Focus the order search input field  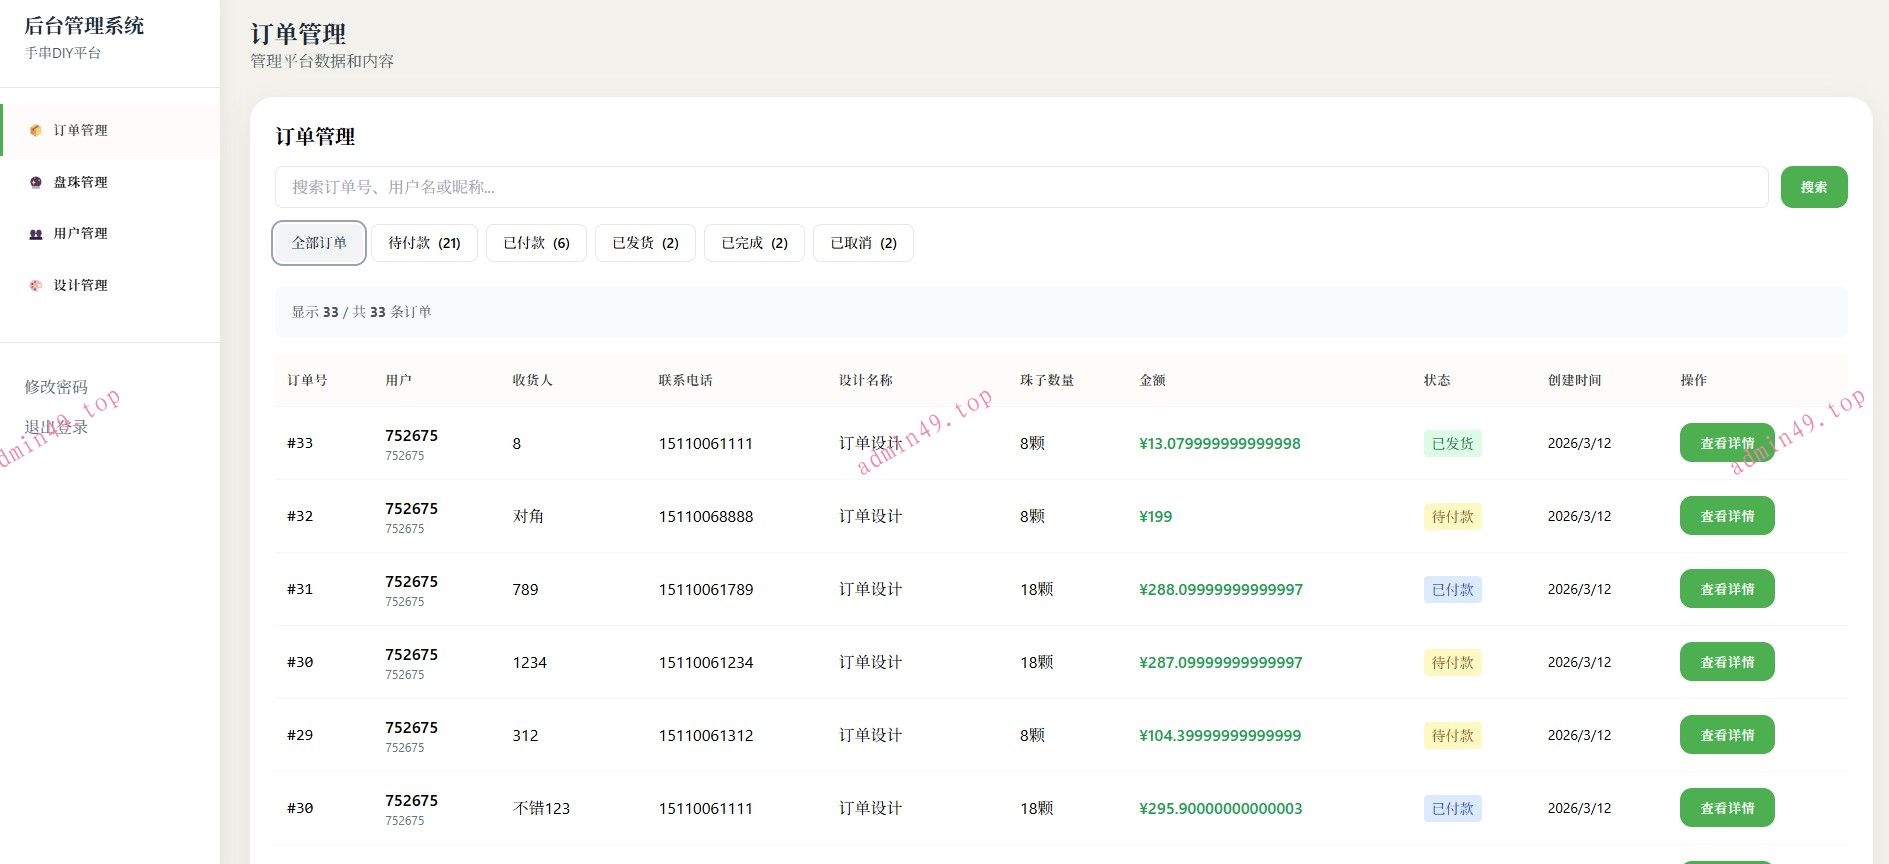pyautogui.click(x=1020, y=187)
